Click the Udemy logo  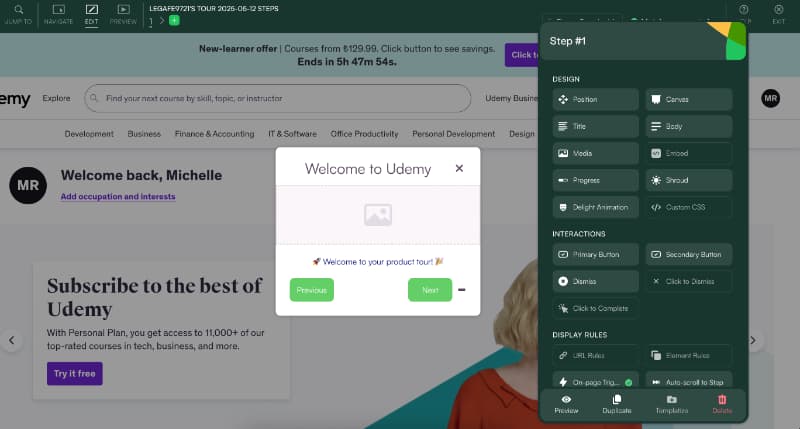[15, 98]
